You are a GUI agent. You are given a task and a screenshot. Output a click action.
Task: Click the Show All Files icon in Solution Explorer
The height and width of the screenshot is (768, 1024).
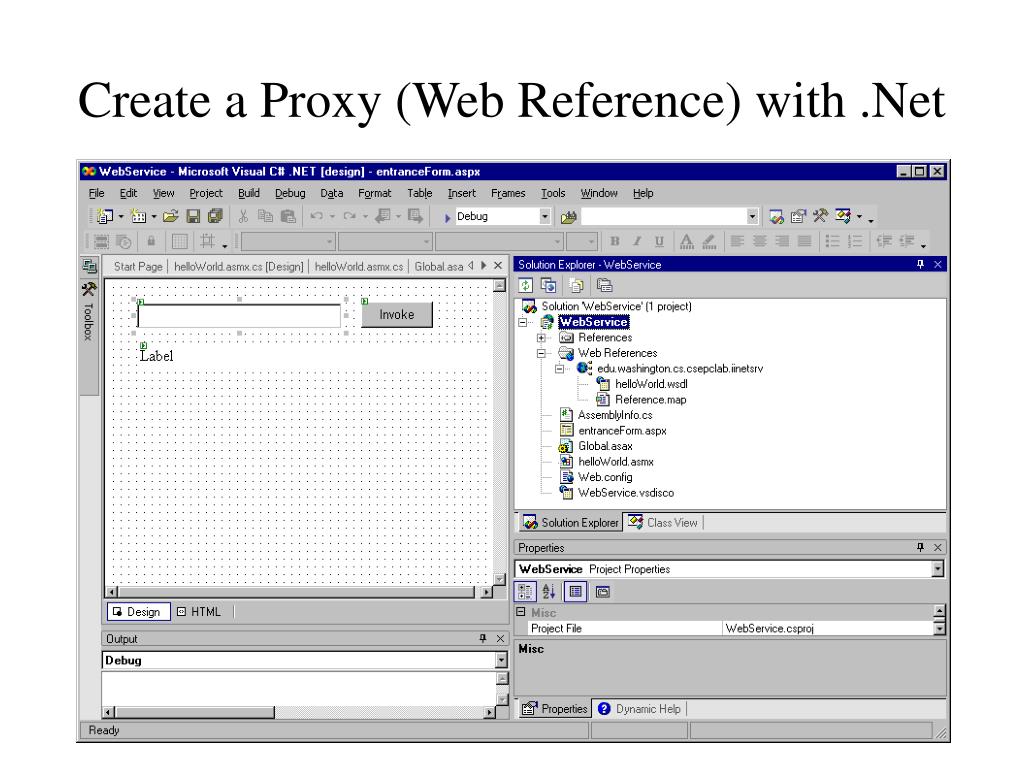[576, 285]
